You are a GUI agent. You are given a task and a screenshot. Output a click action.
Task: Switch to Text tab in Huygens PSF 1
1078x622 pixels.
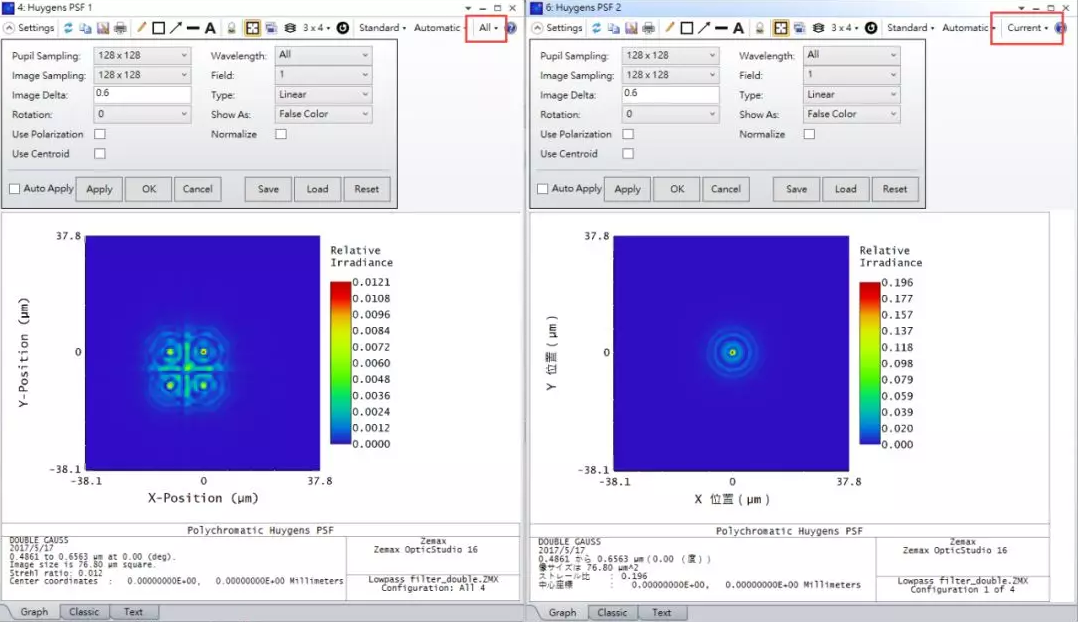click(x=133, y=612)
